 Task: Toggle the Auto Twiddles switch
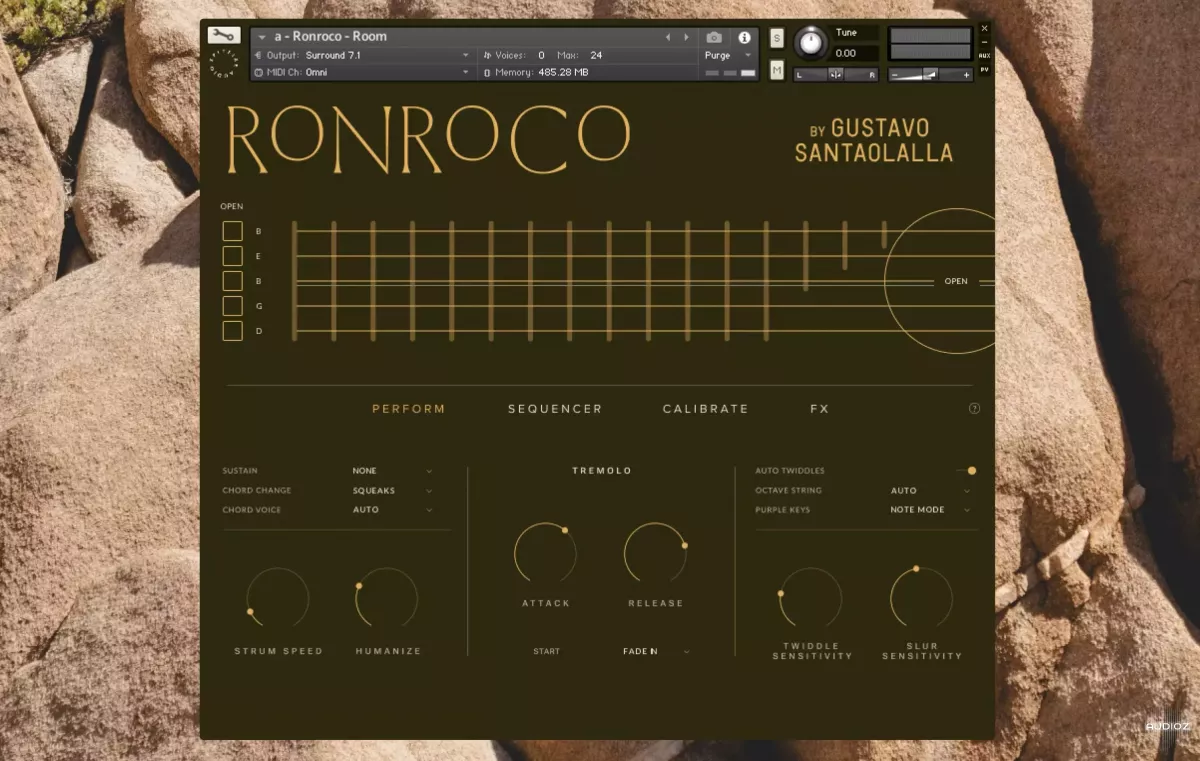(x=966, y=470)
